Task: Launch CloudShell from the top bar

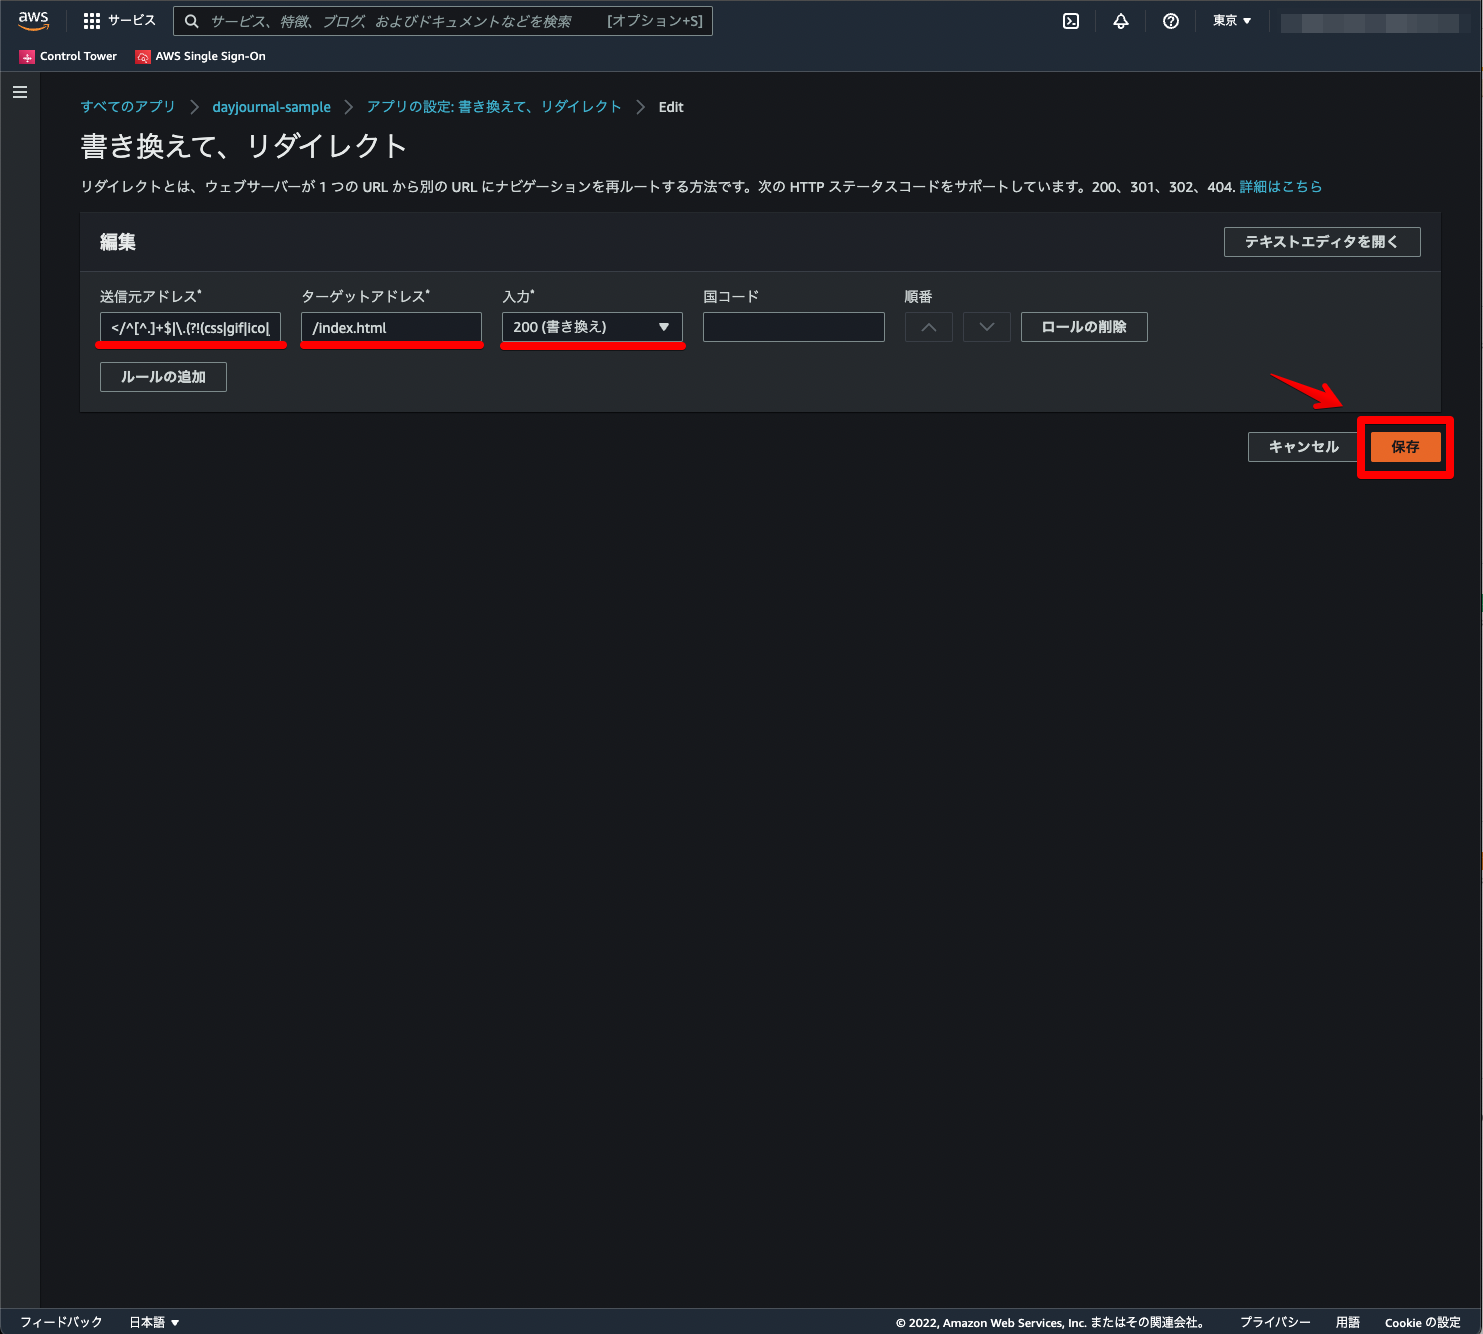Action: [1070, 20]
